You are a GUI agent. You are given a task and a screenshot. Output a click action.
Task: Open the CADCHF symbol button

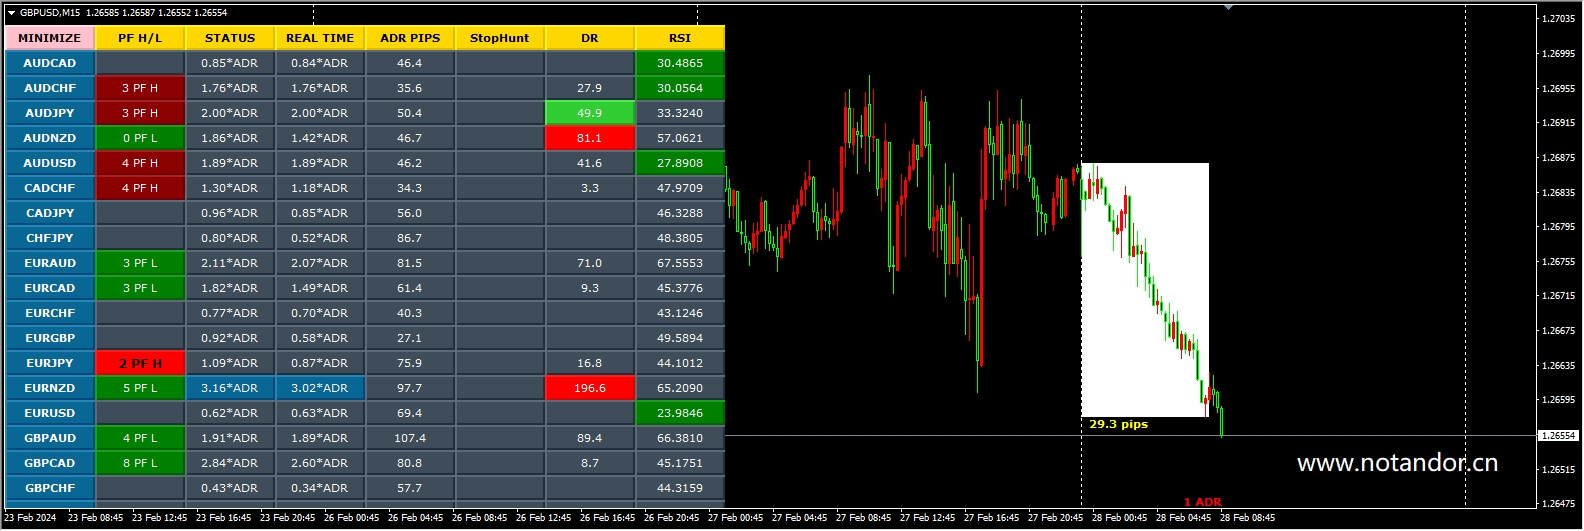pyautogui.click(x=50, y=188)
